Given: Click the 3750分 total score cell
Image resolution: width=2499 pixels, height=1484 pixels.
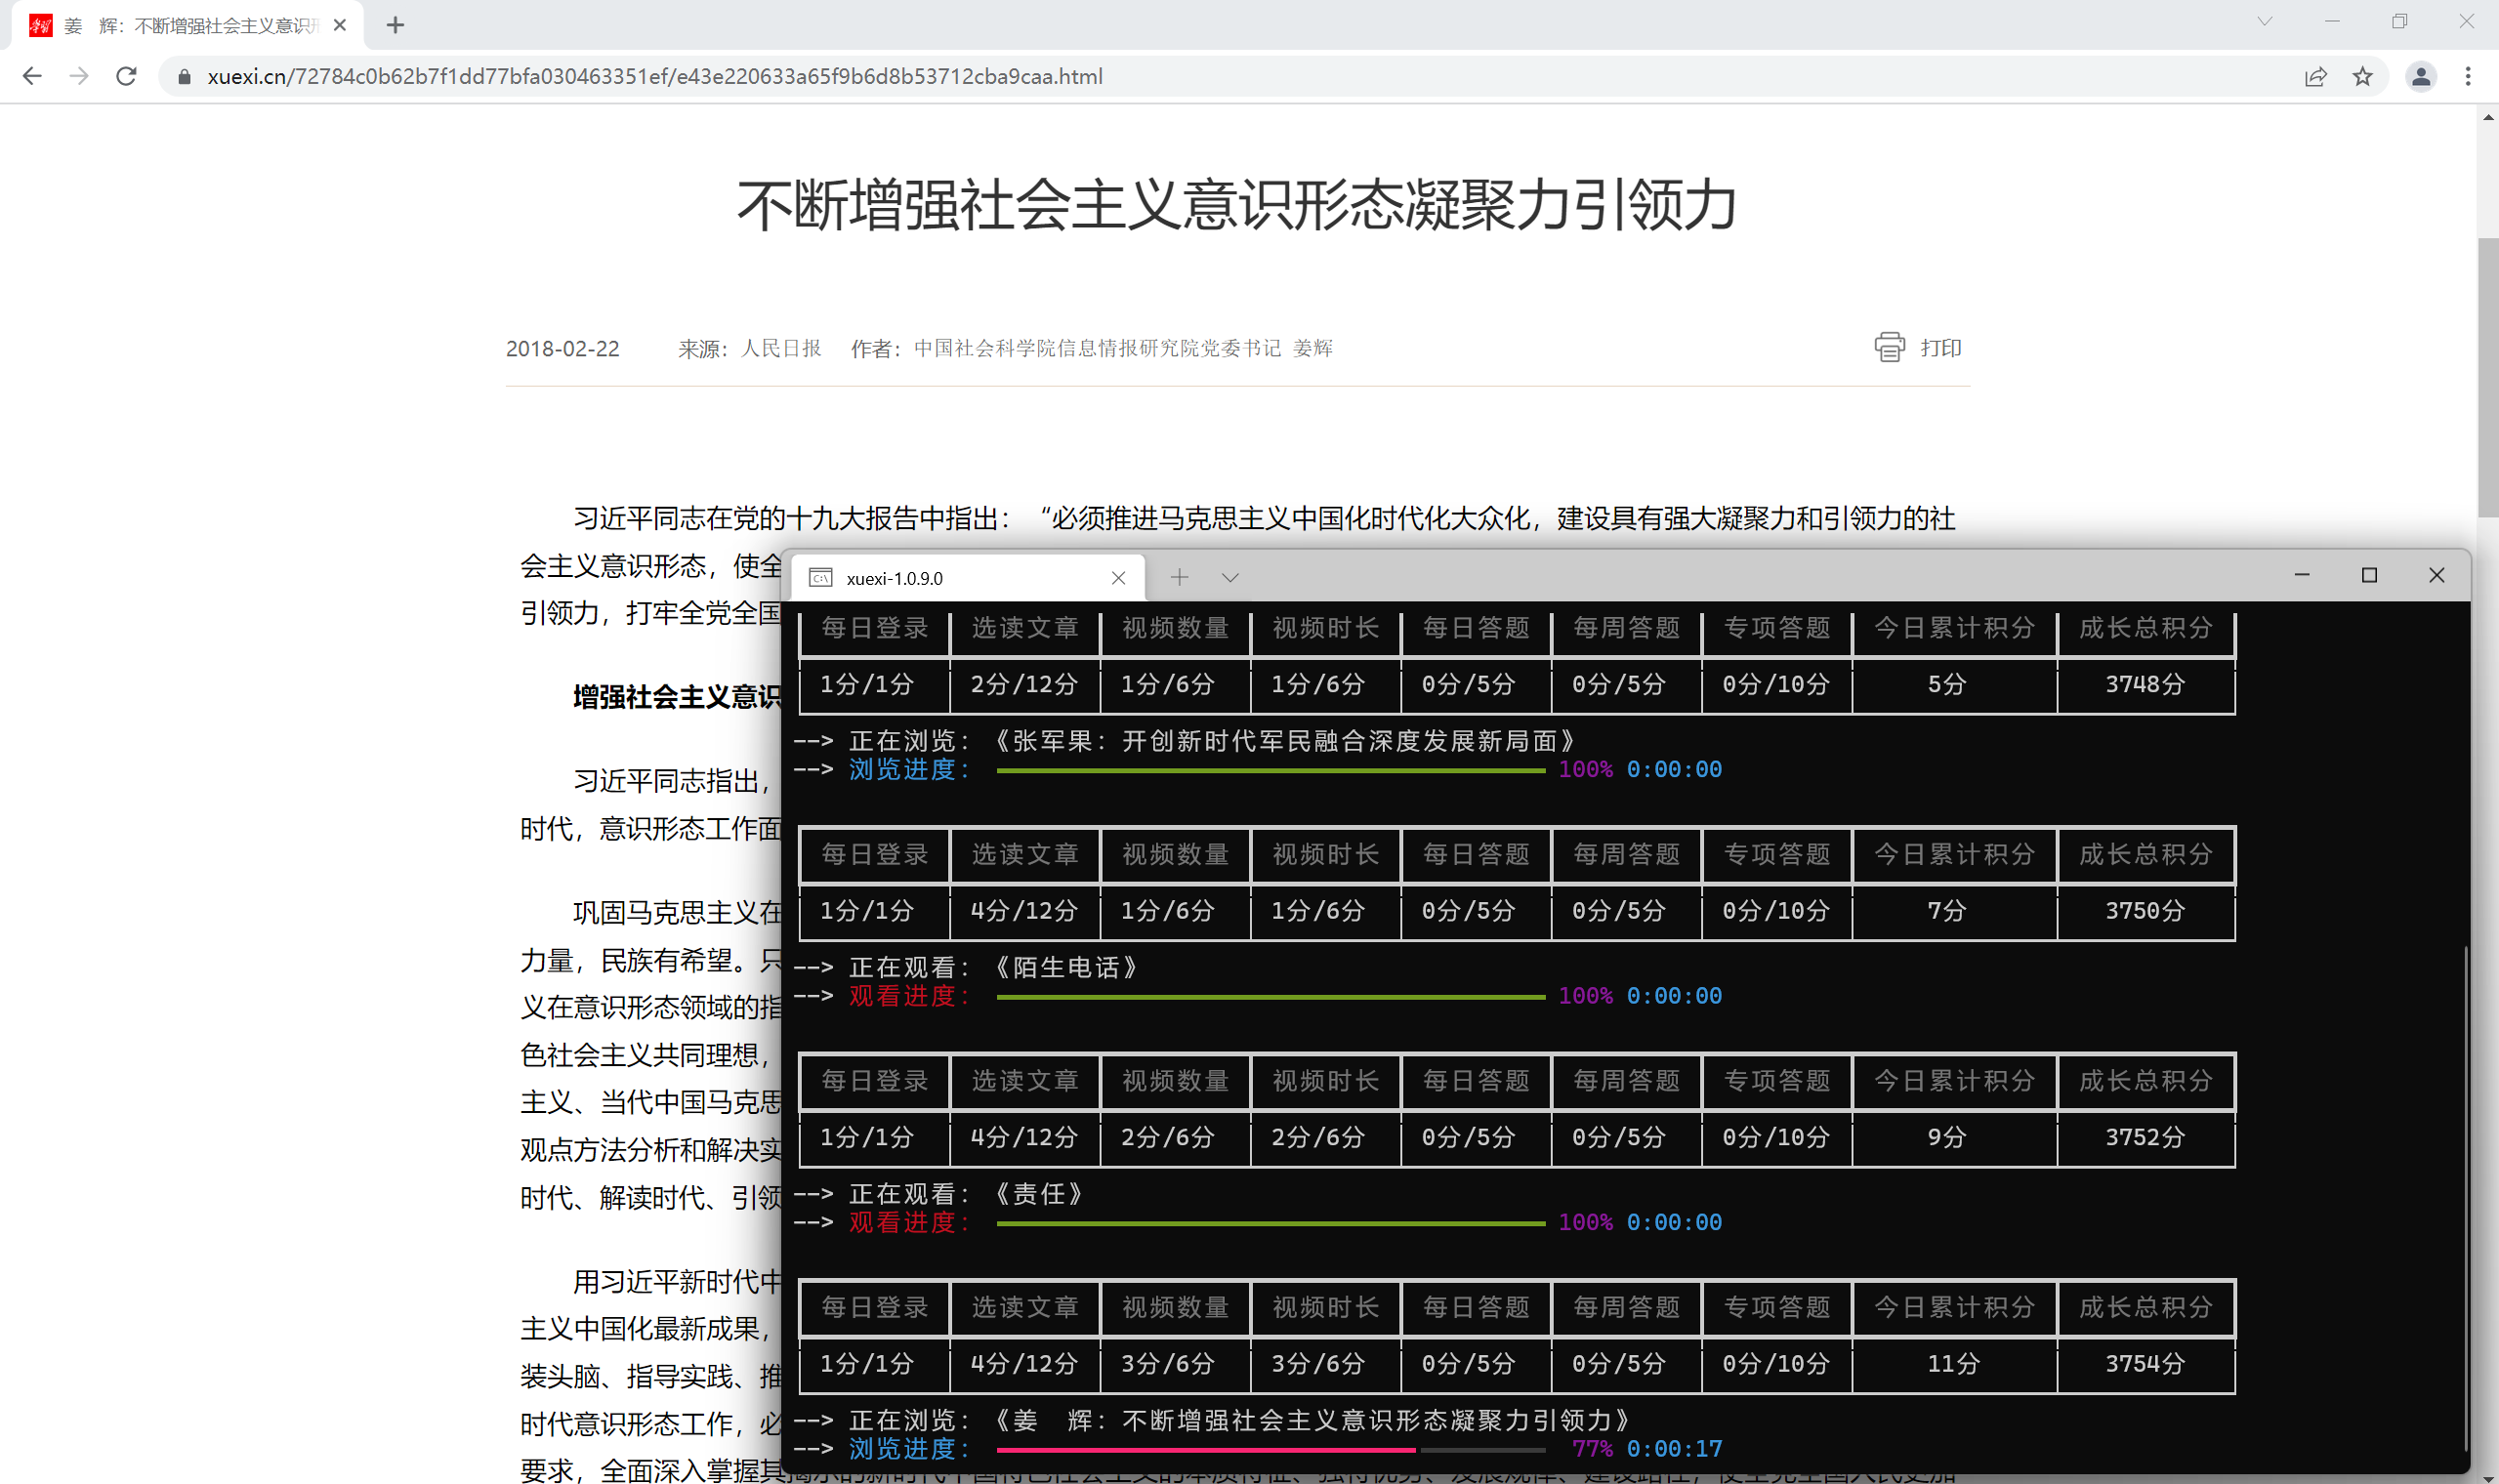Looking at the screenshot, I should point(2145,911).
